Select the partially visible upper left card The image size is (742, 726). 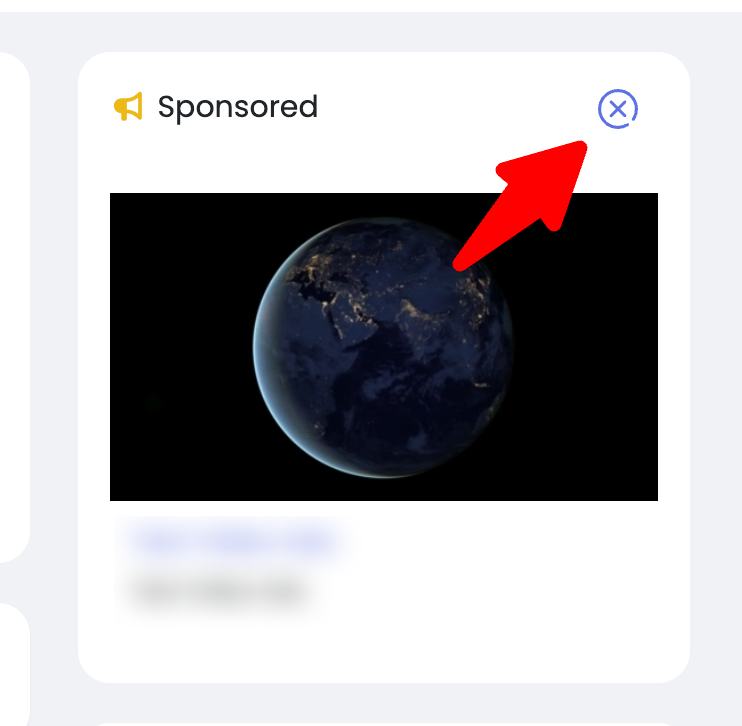coord(15,308)
